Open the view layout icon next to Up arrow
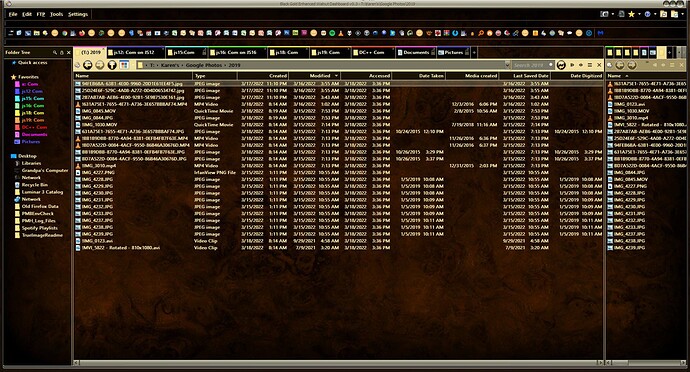Viewport: 690px width, 372px height. [124, 65]
